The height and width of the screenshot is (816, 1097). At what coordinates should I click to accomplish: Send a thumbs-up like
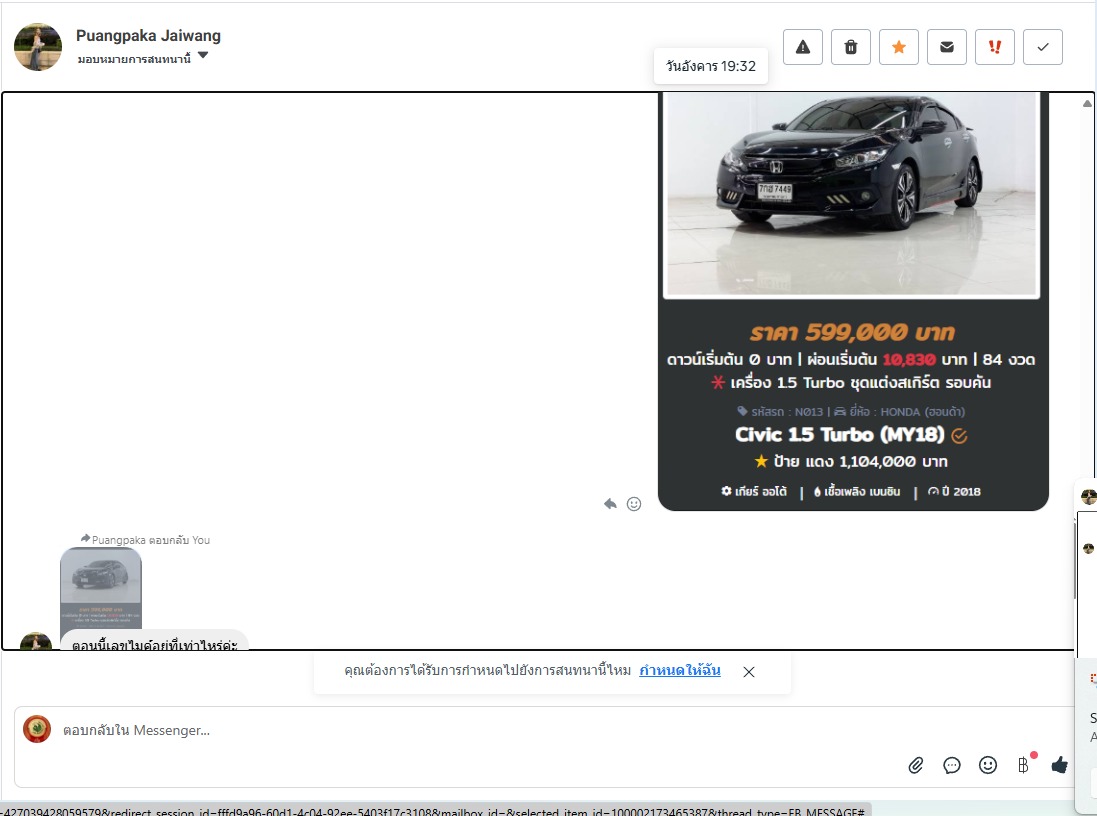[1060, 765]
